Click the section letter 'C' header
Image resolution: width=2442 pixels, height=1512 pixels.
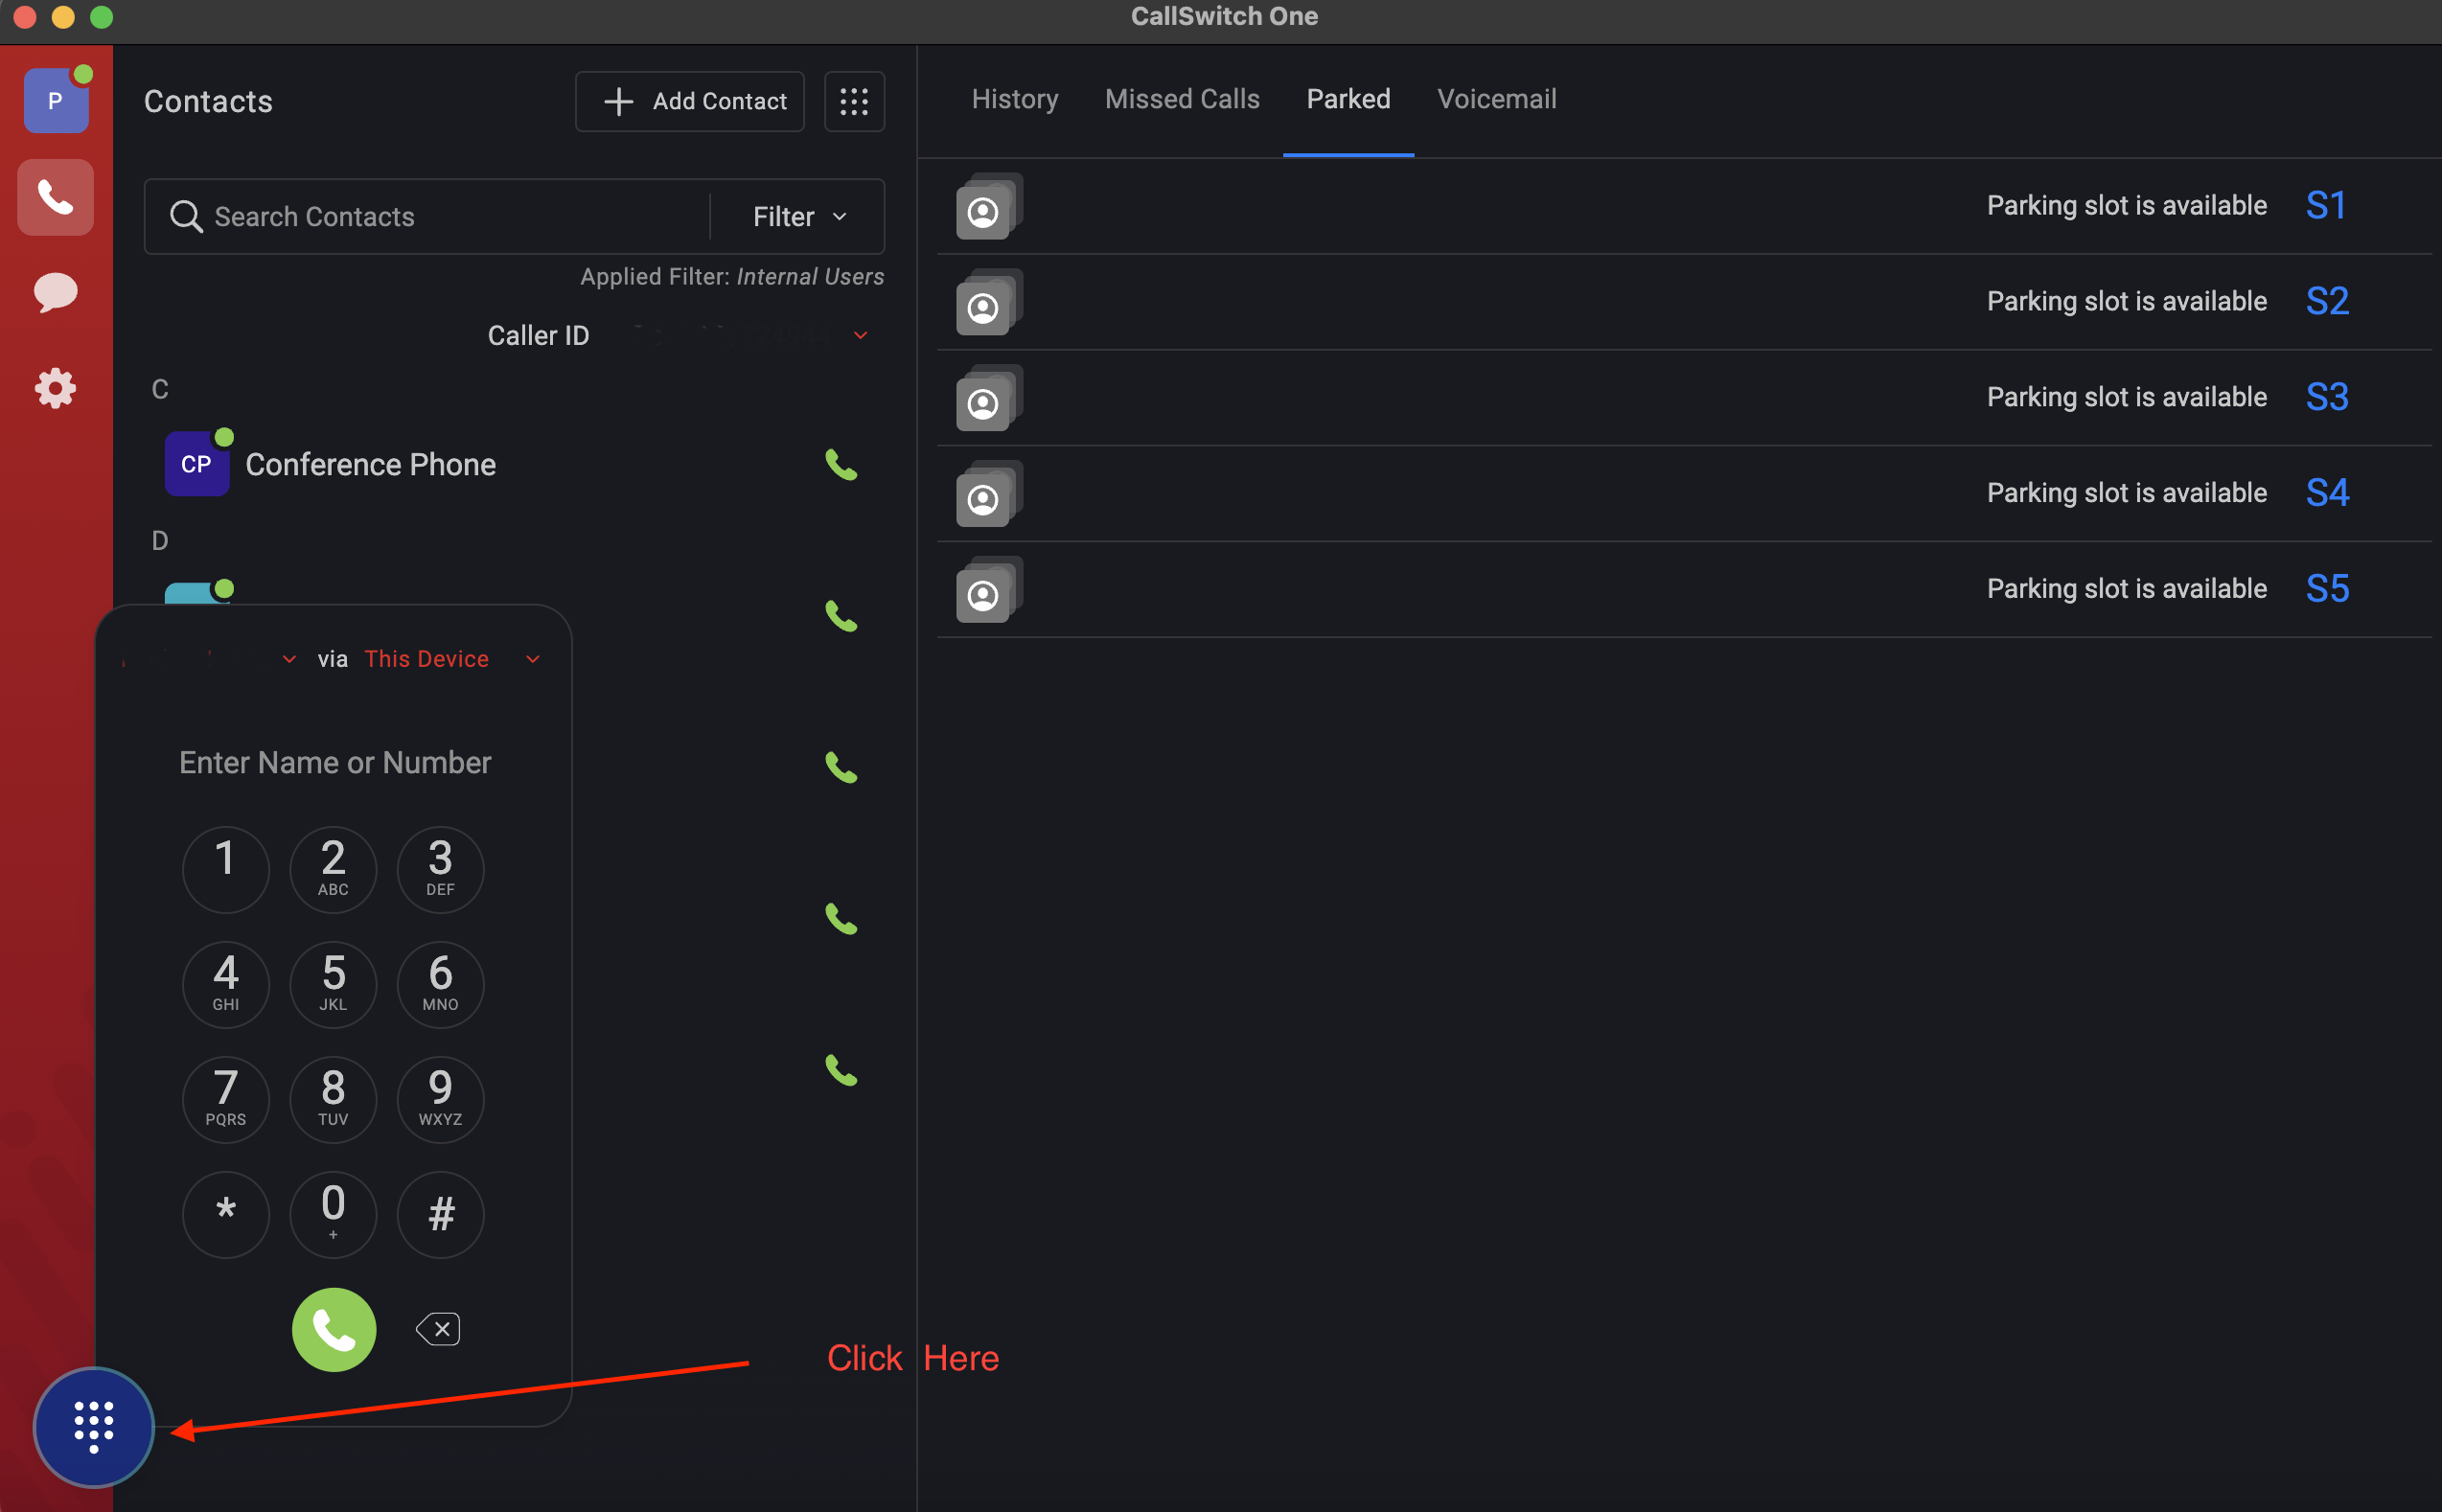[160, 389]
